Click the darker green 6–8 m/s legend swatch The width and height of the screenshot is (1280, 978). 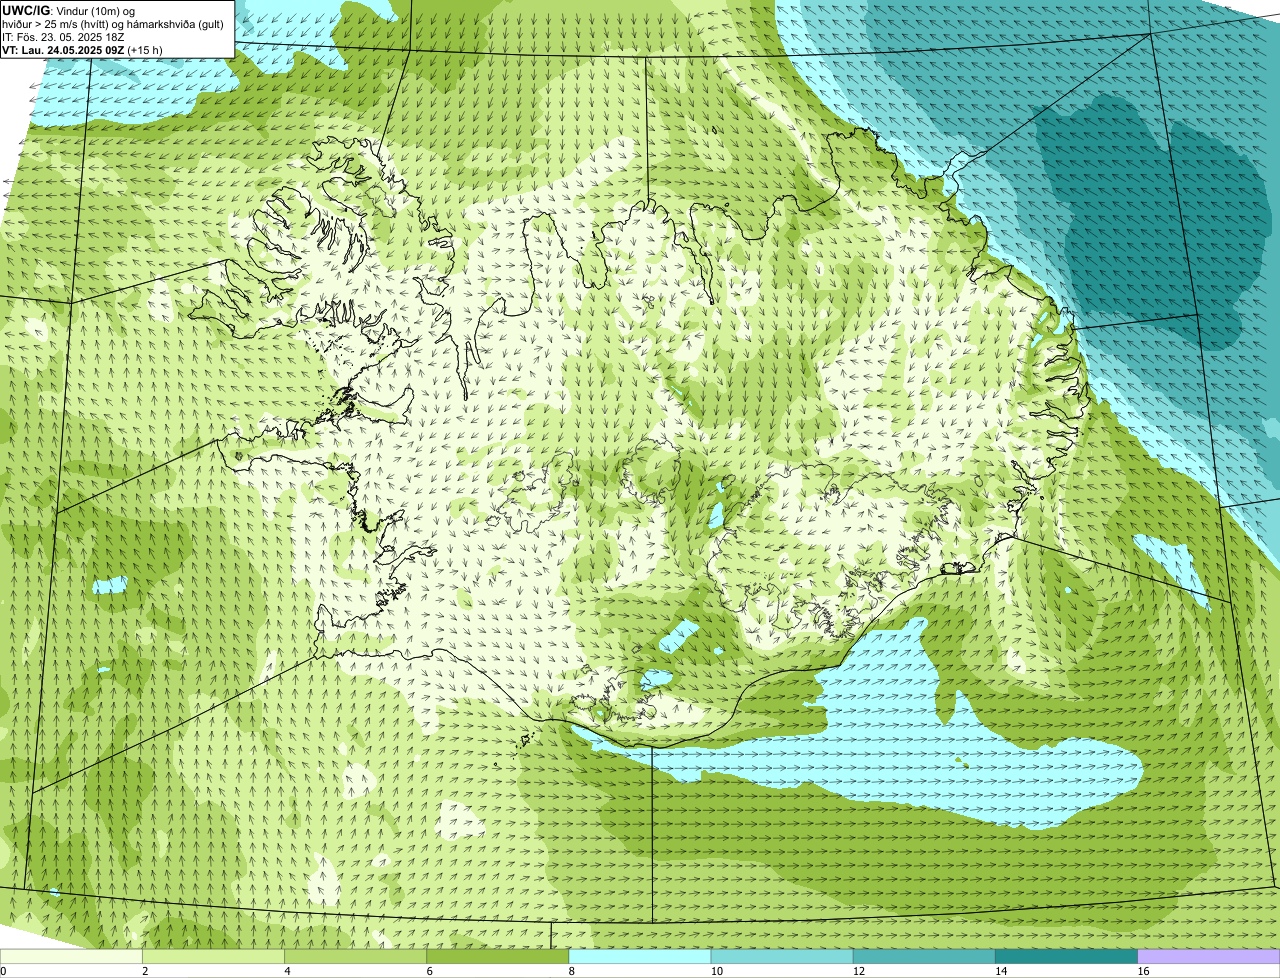point(498,956)
